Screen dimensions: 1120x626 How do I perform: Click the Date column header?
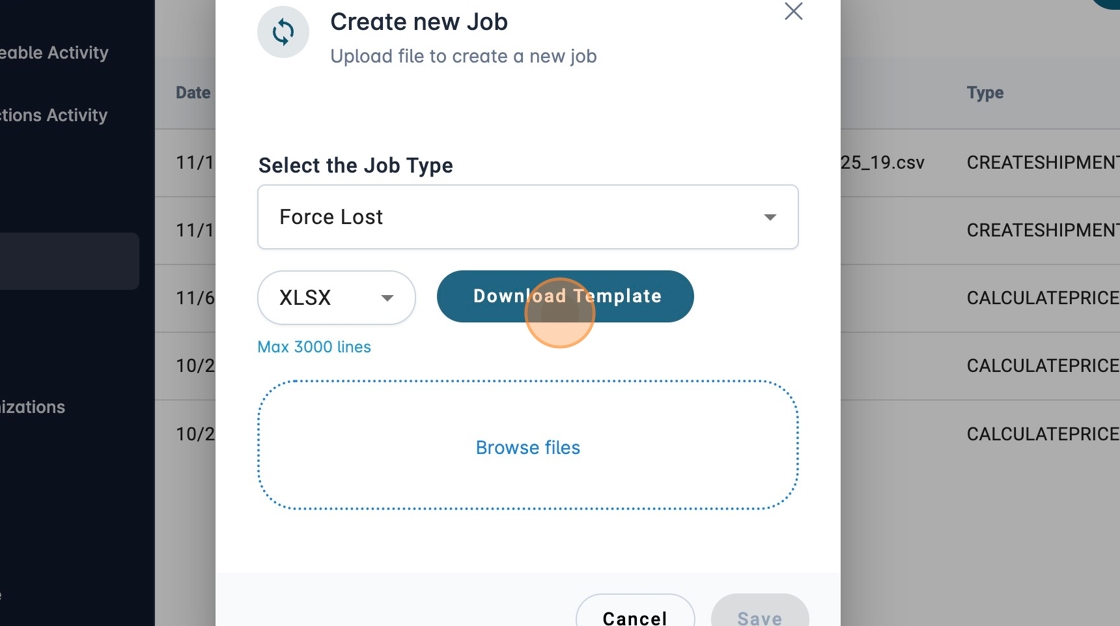[193, 93]
